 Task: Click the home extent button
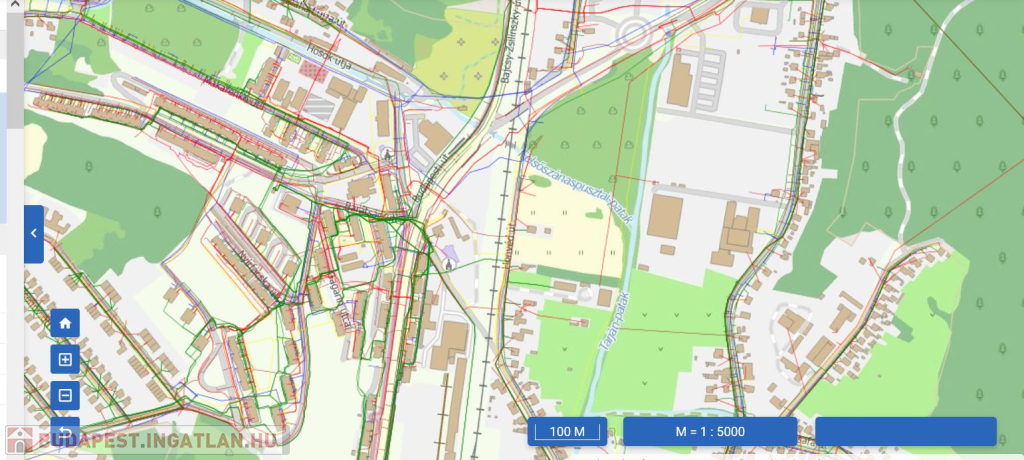point(65,323)
